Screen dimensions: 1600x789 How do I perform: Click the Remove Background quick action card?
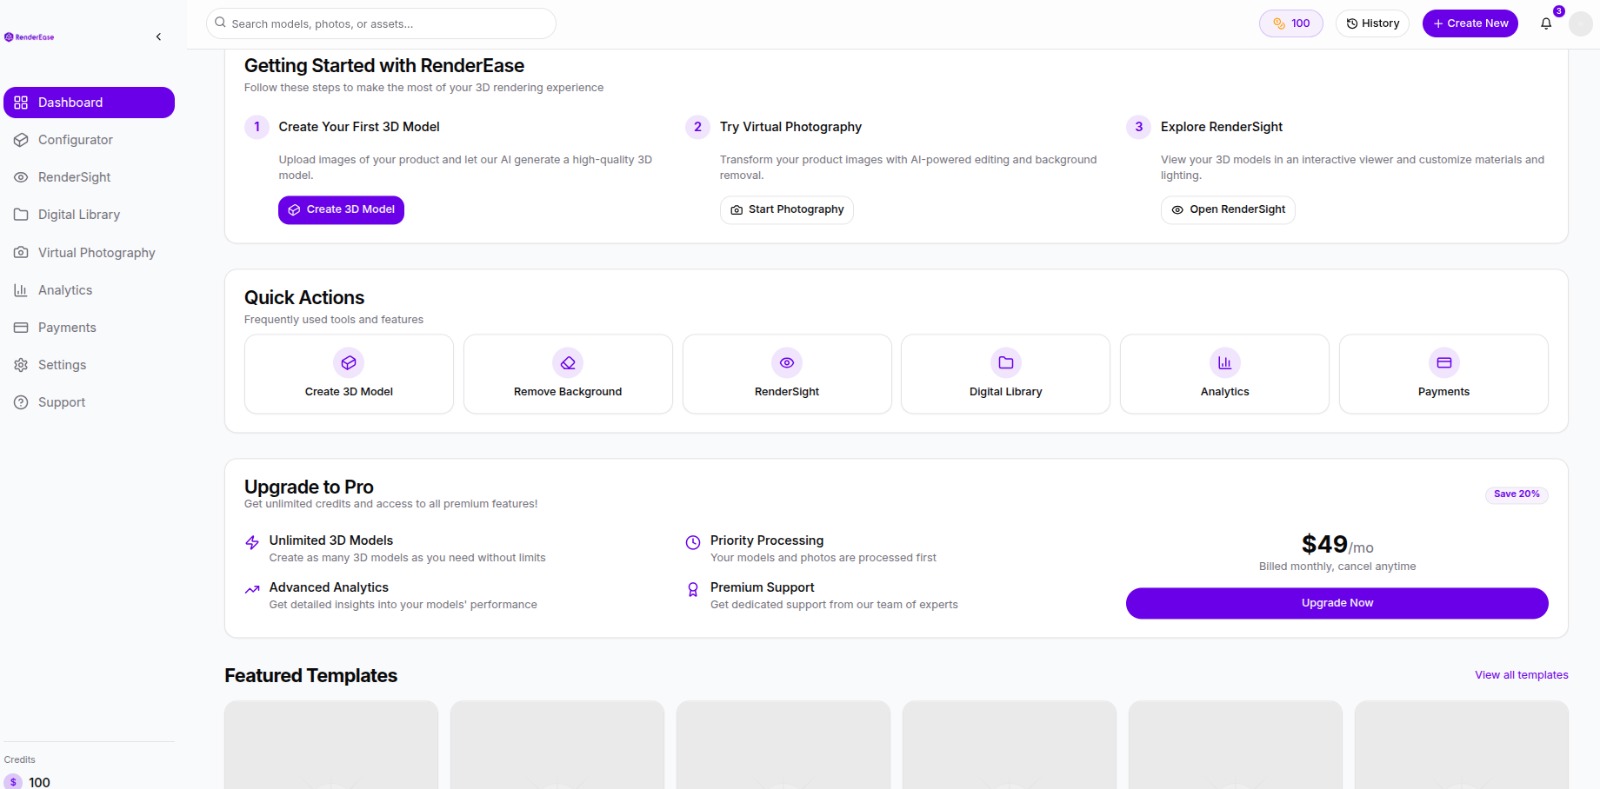tap(568, 374)
